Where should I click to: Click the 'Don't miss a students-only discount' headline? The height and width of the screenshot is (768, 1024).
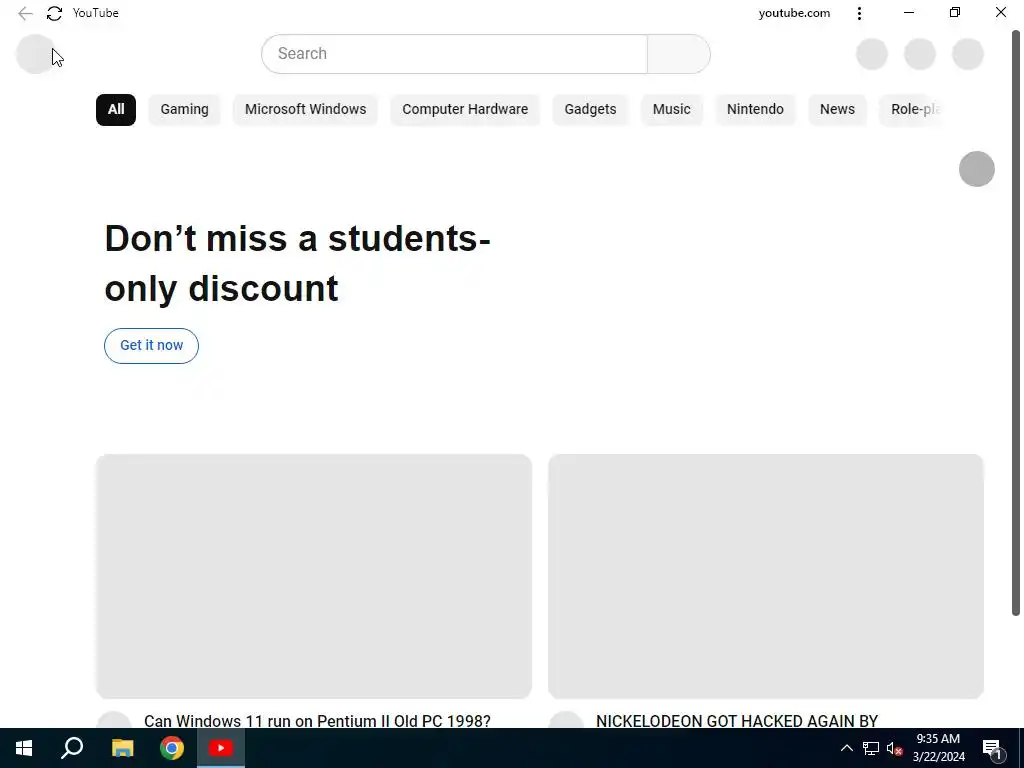coord(297,263)
